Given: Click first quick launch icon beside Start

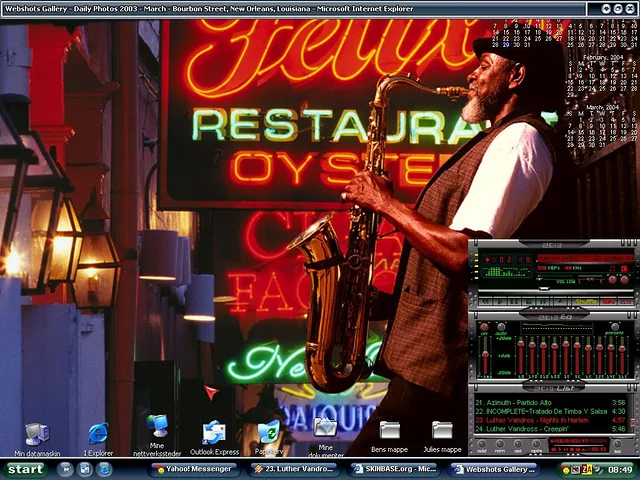Looking at the screenshot, I should click(65, 469).
